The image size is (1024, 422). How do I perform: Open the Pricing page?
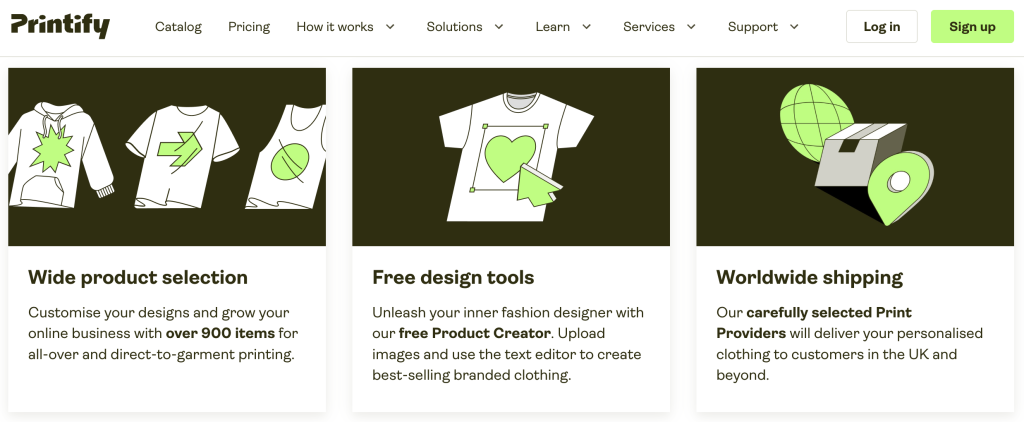pos(249,27)
